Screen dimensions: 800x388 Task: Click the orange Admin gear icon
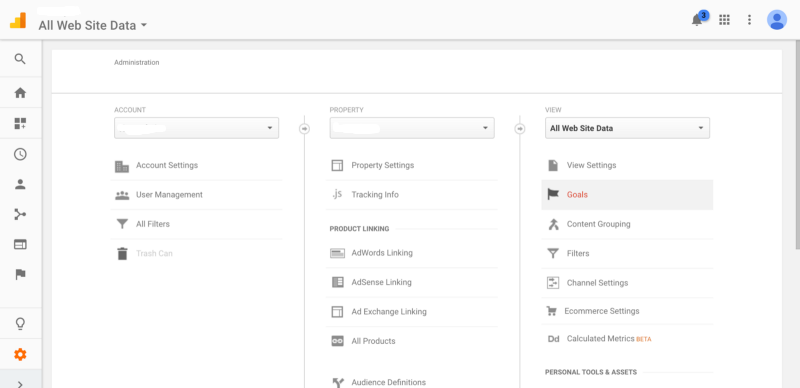coord(20,354)
